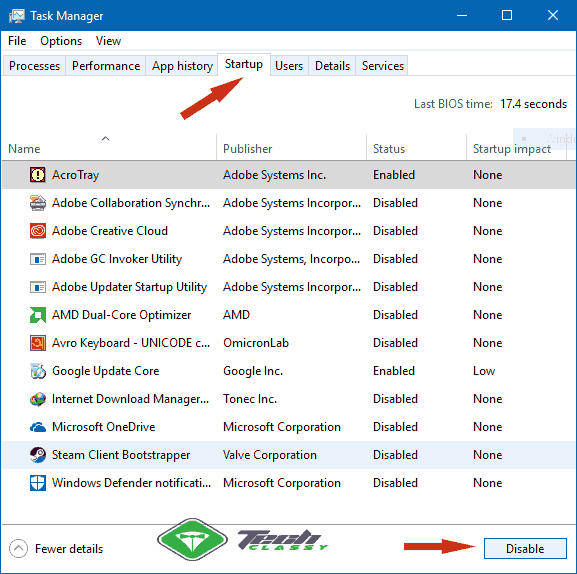Click the Valve Corporation publisher cell
The image size is (577, 574).
point(270,455)
